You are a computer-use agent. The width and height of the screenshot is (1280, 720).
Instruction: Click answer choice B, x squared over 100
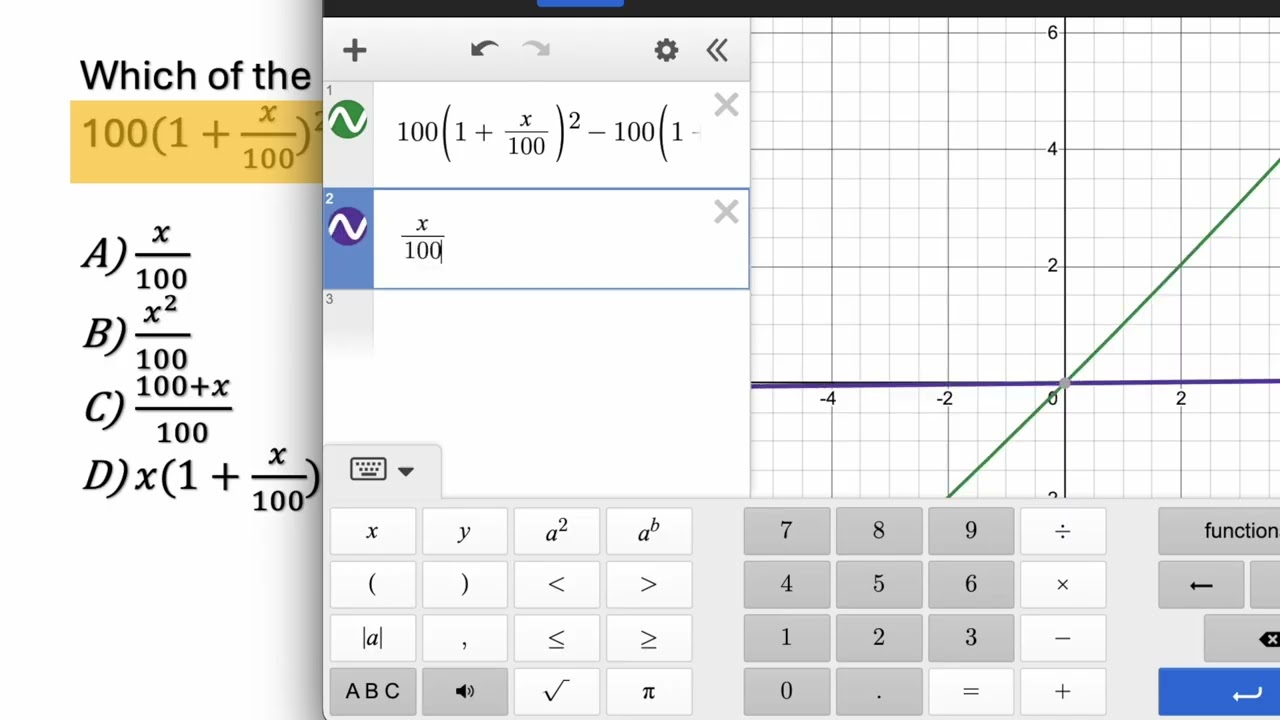(136, 333)
